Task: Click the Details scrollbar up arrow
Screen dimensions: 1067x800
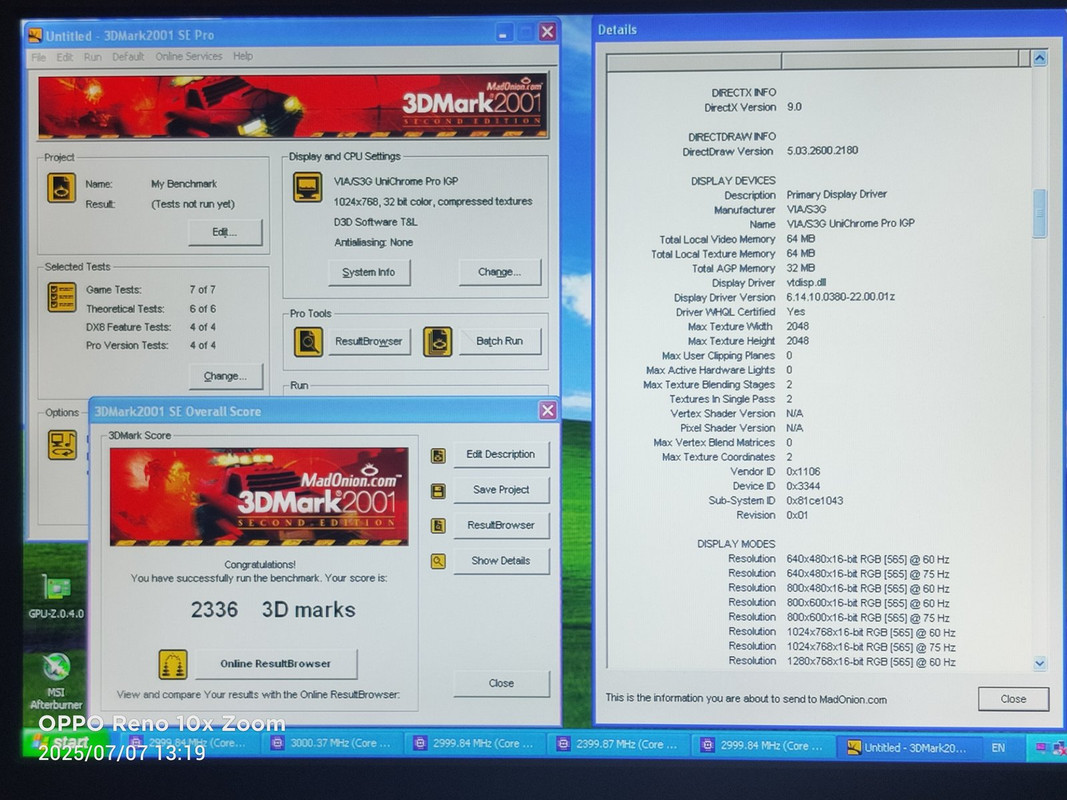Action: click(x=1039, y=59)
